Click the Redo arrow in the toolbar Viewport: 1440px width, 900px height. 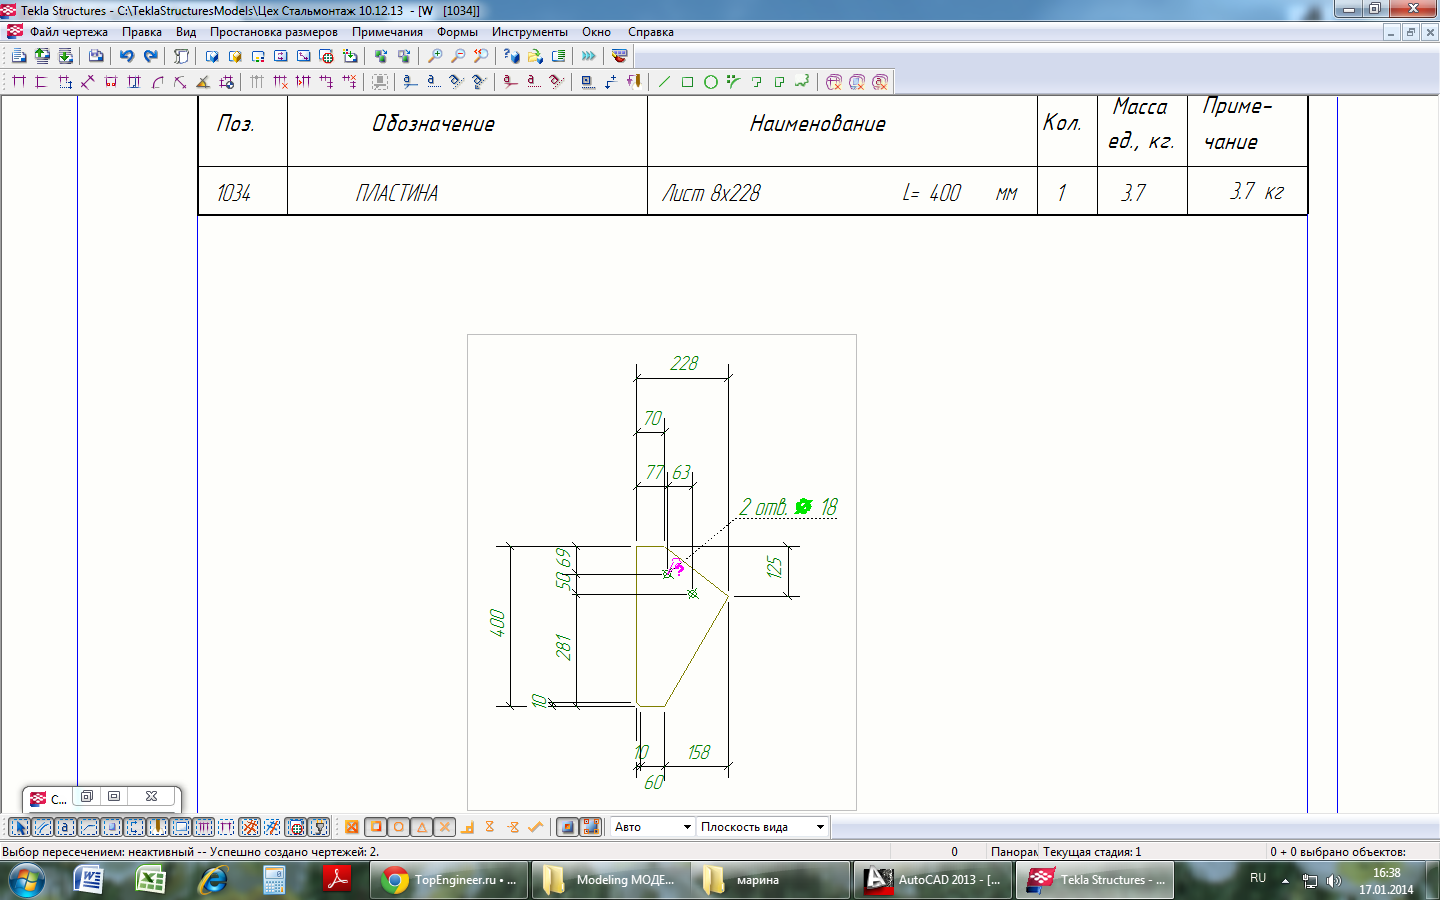150,56
